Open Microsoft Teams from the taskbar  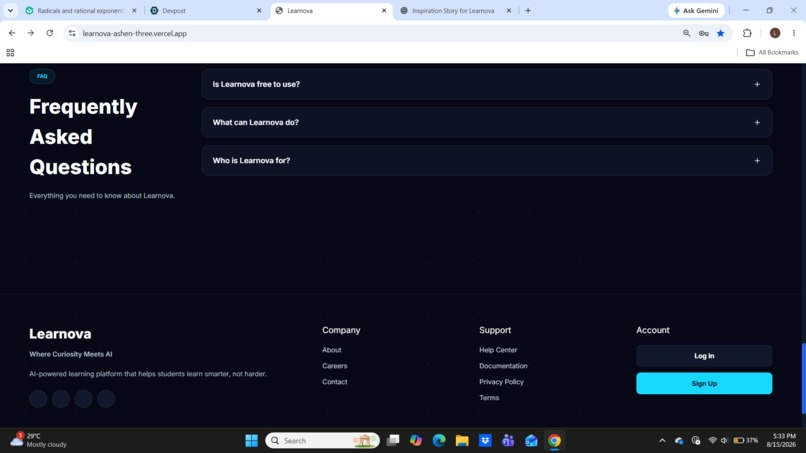point(508,441)
